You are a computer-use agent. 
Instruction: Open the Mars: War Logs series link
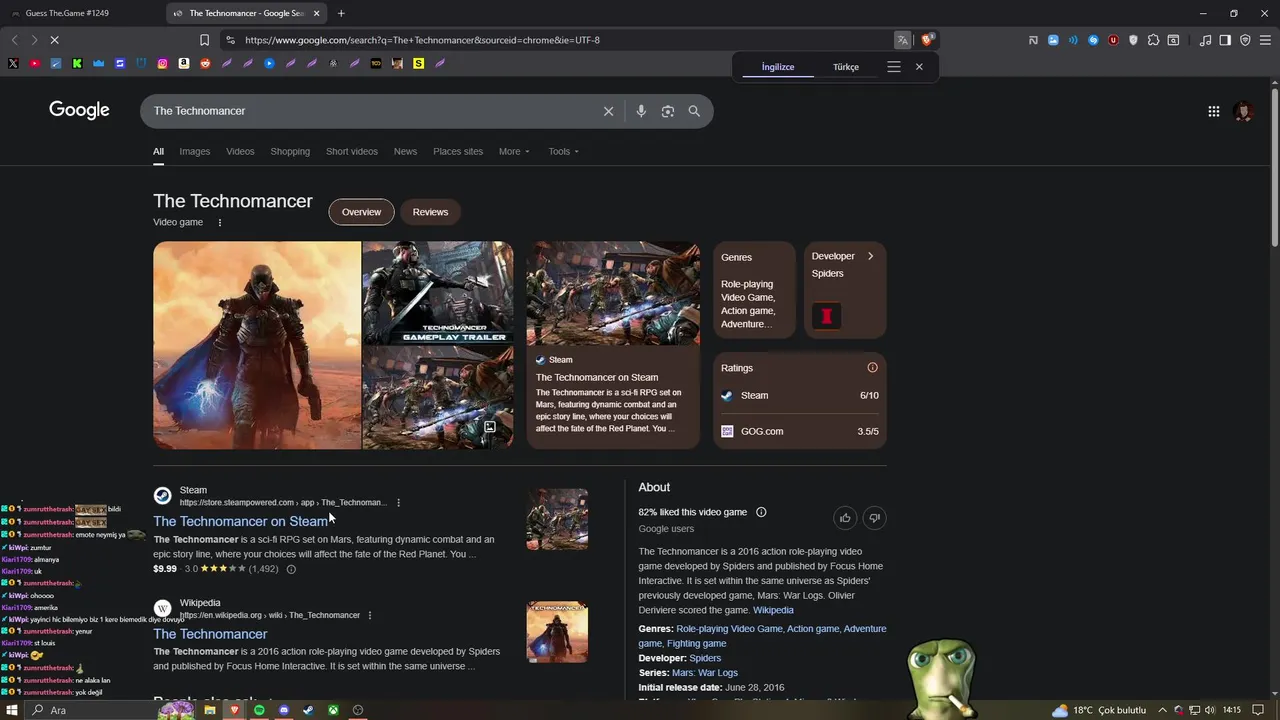click(705, 673)
